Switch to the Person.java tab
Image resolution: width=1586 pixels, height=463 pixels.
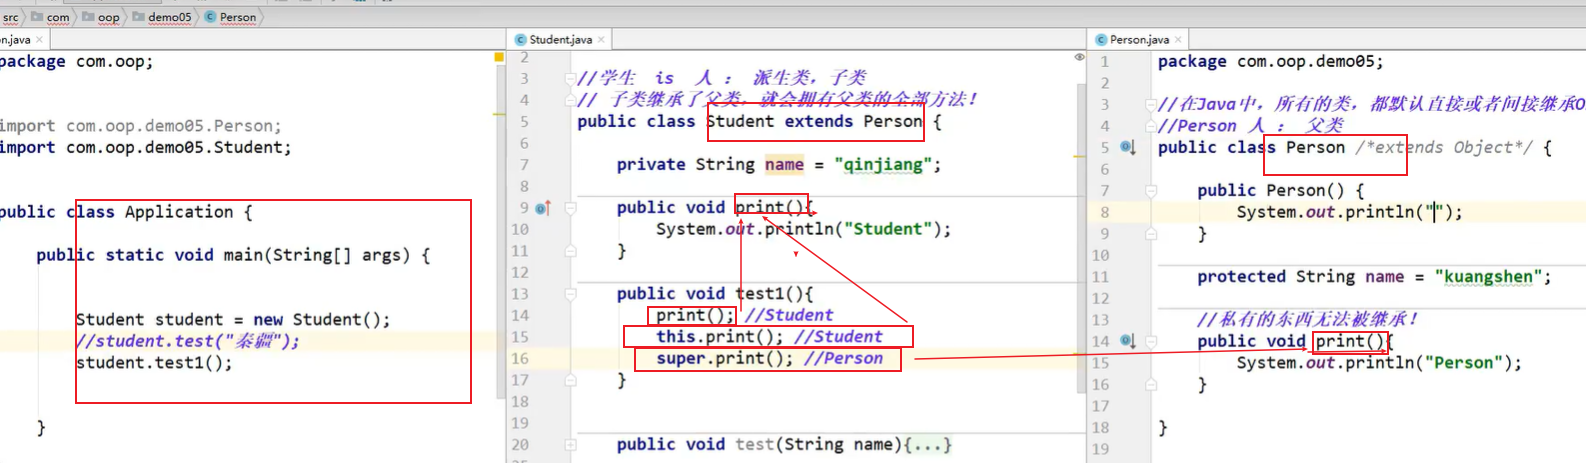click(1139, 40)
